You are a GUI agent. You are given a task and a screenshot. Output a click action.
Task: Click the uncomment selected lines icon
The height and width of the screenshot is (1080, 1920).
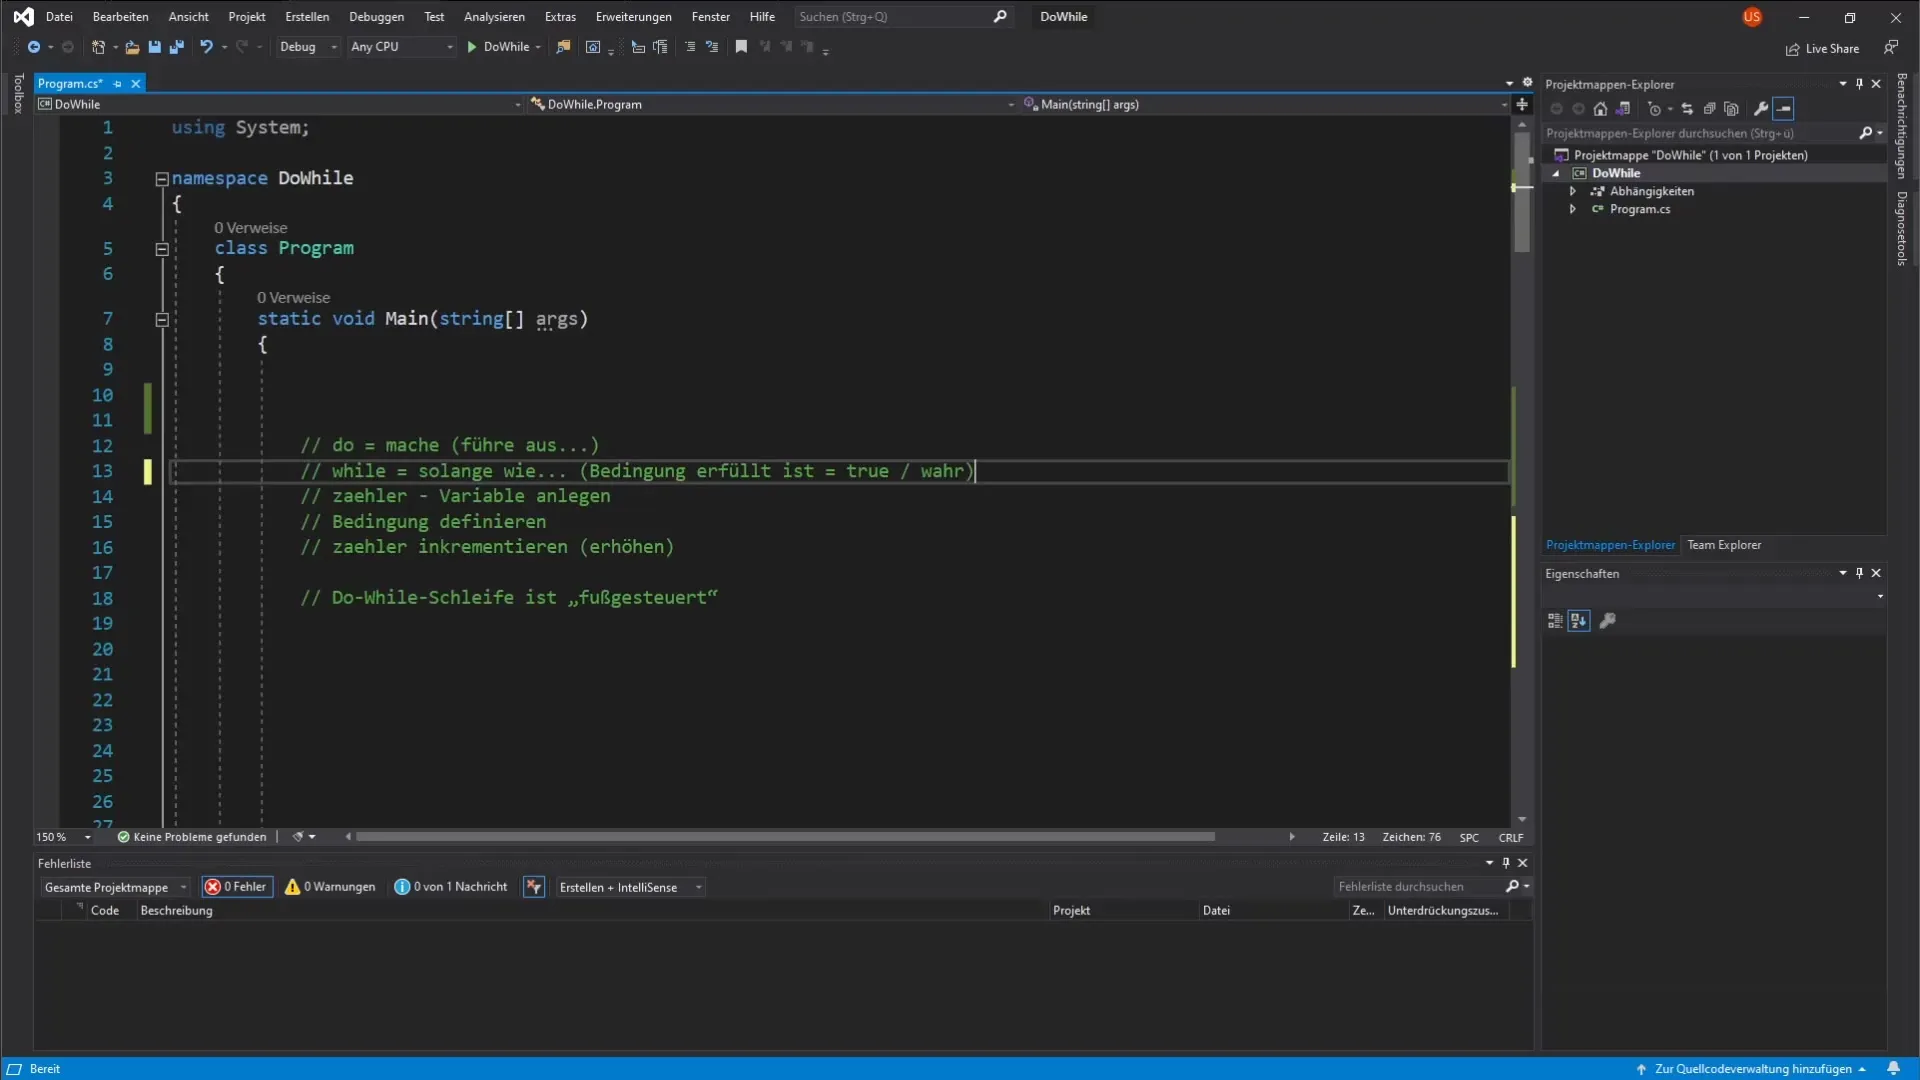[712, 47]
